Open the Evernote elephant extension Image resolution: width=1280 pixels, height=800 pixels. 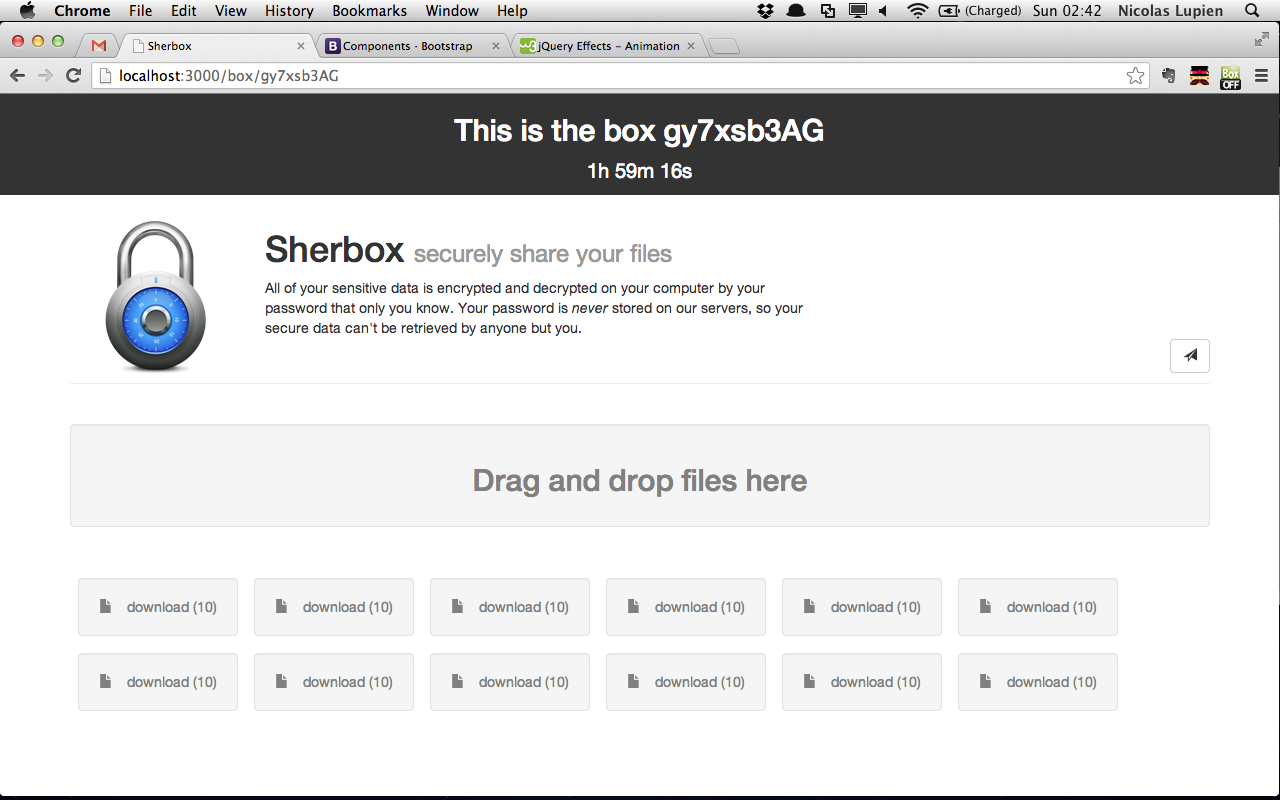pos(1168,75)
